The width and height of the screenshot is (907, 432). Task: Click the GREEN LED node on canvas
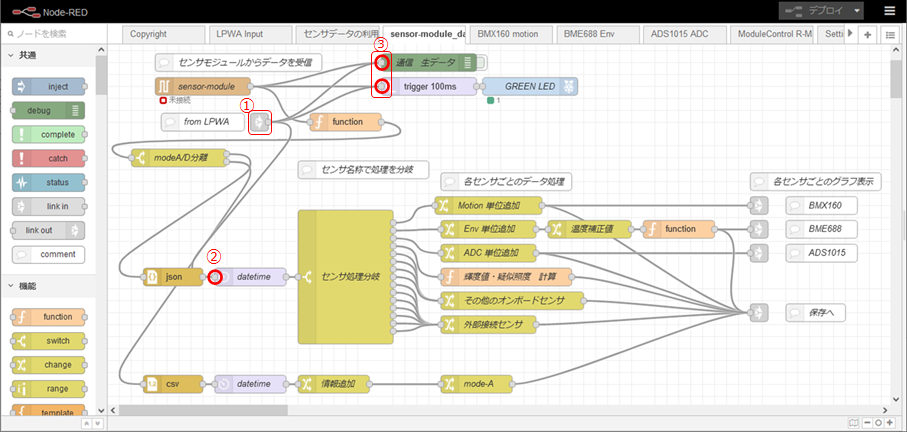click(530, 87)
